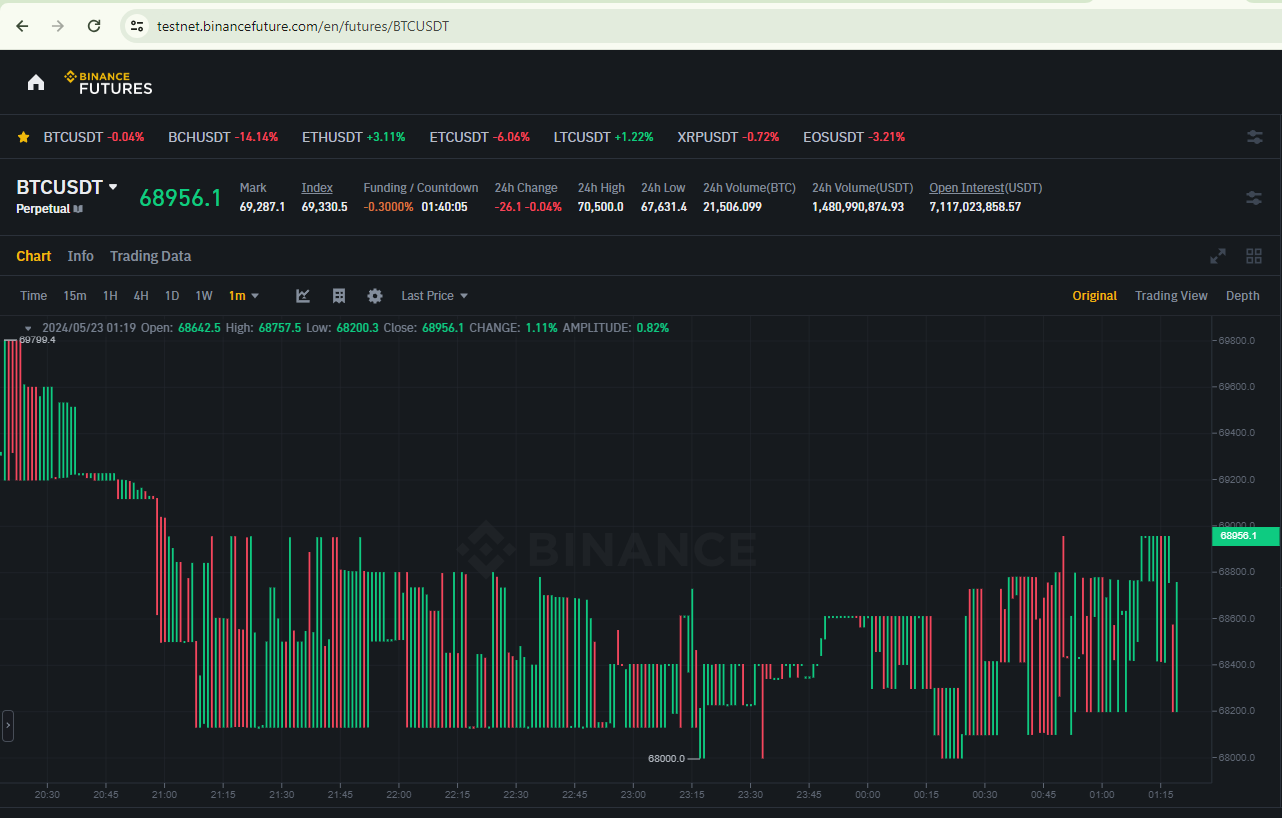
Task: Select BTCUSDT in the ticker bar
Action: coord(94,137)
